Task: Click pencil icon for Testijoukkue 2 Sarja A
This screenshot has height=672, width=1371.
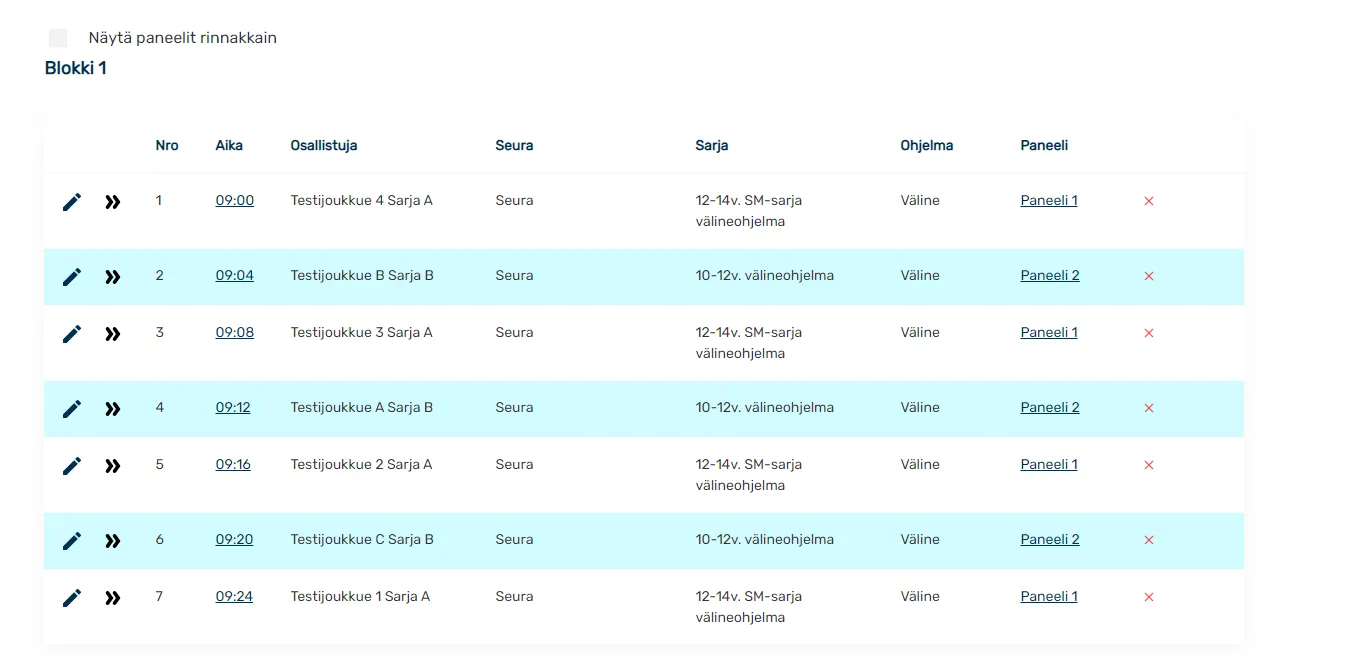Action: tap(72, 466)
